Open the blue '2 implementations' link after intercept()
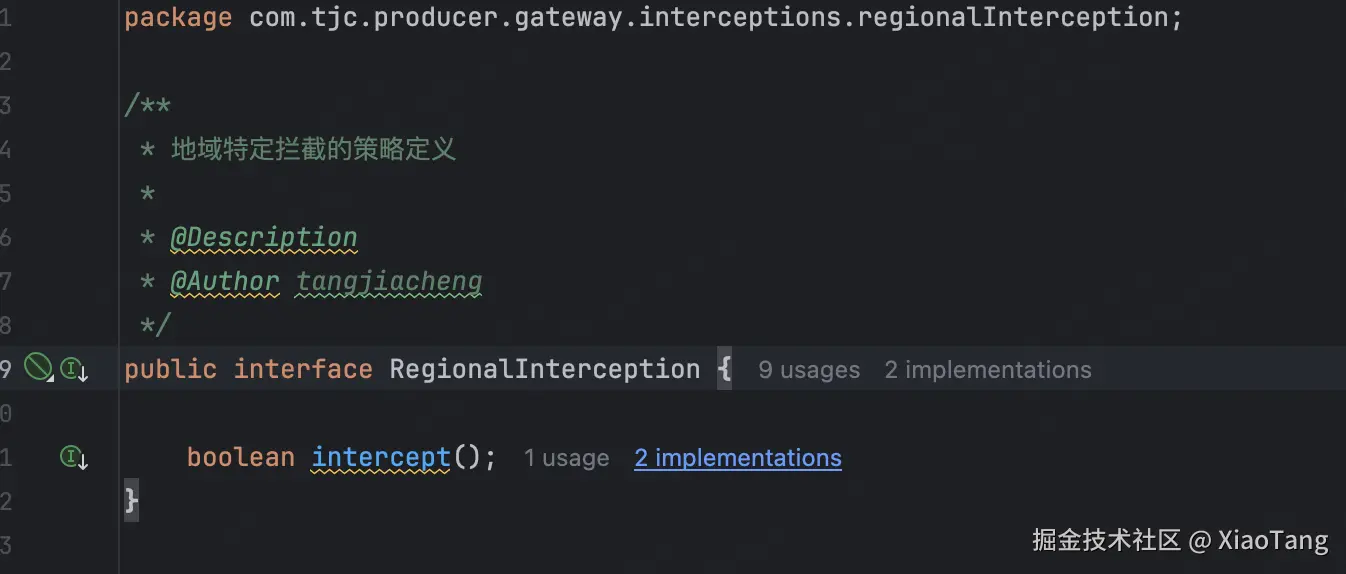Viewport: 1346px width, 574px height. (738, 458)
